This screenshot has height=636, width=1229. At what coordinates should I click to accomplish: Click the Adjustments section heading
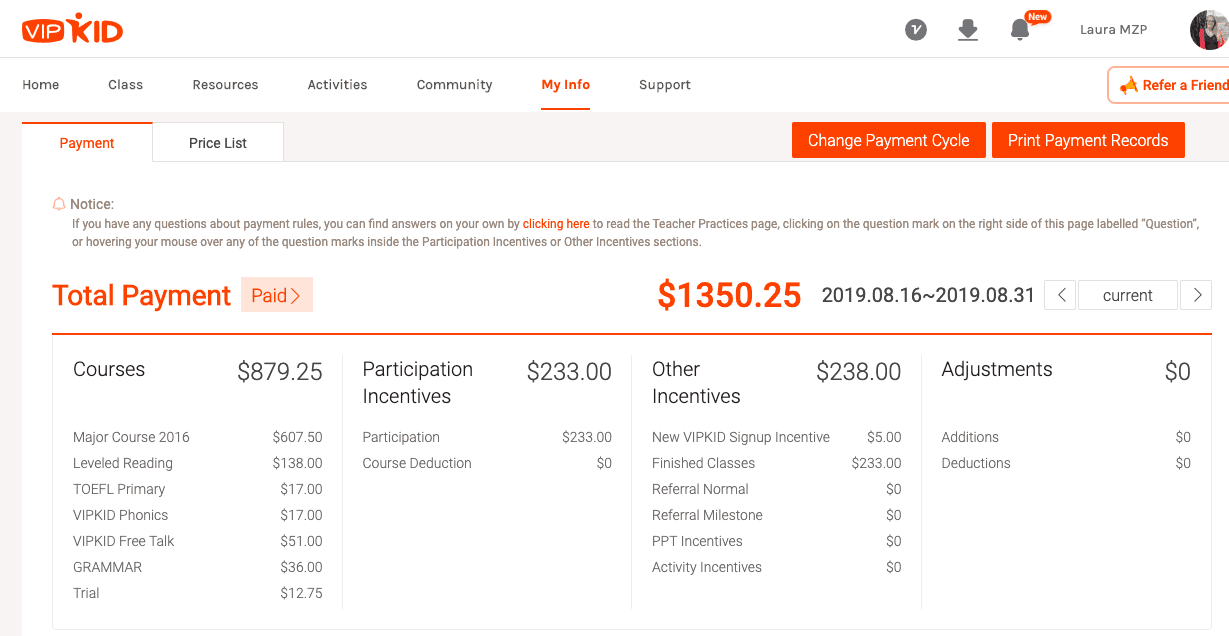click(997, 369)
